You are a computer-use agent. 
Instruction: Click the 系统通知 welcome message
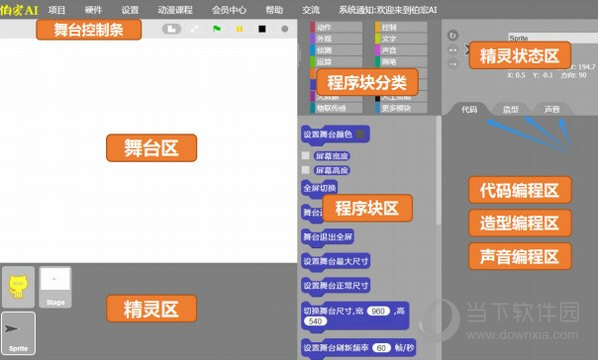point(388,10)
